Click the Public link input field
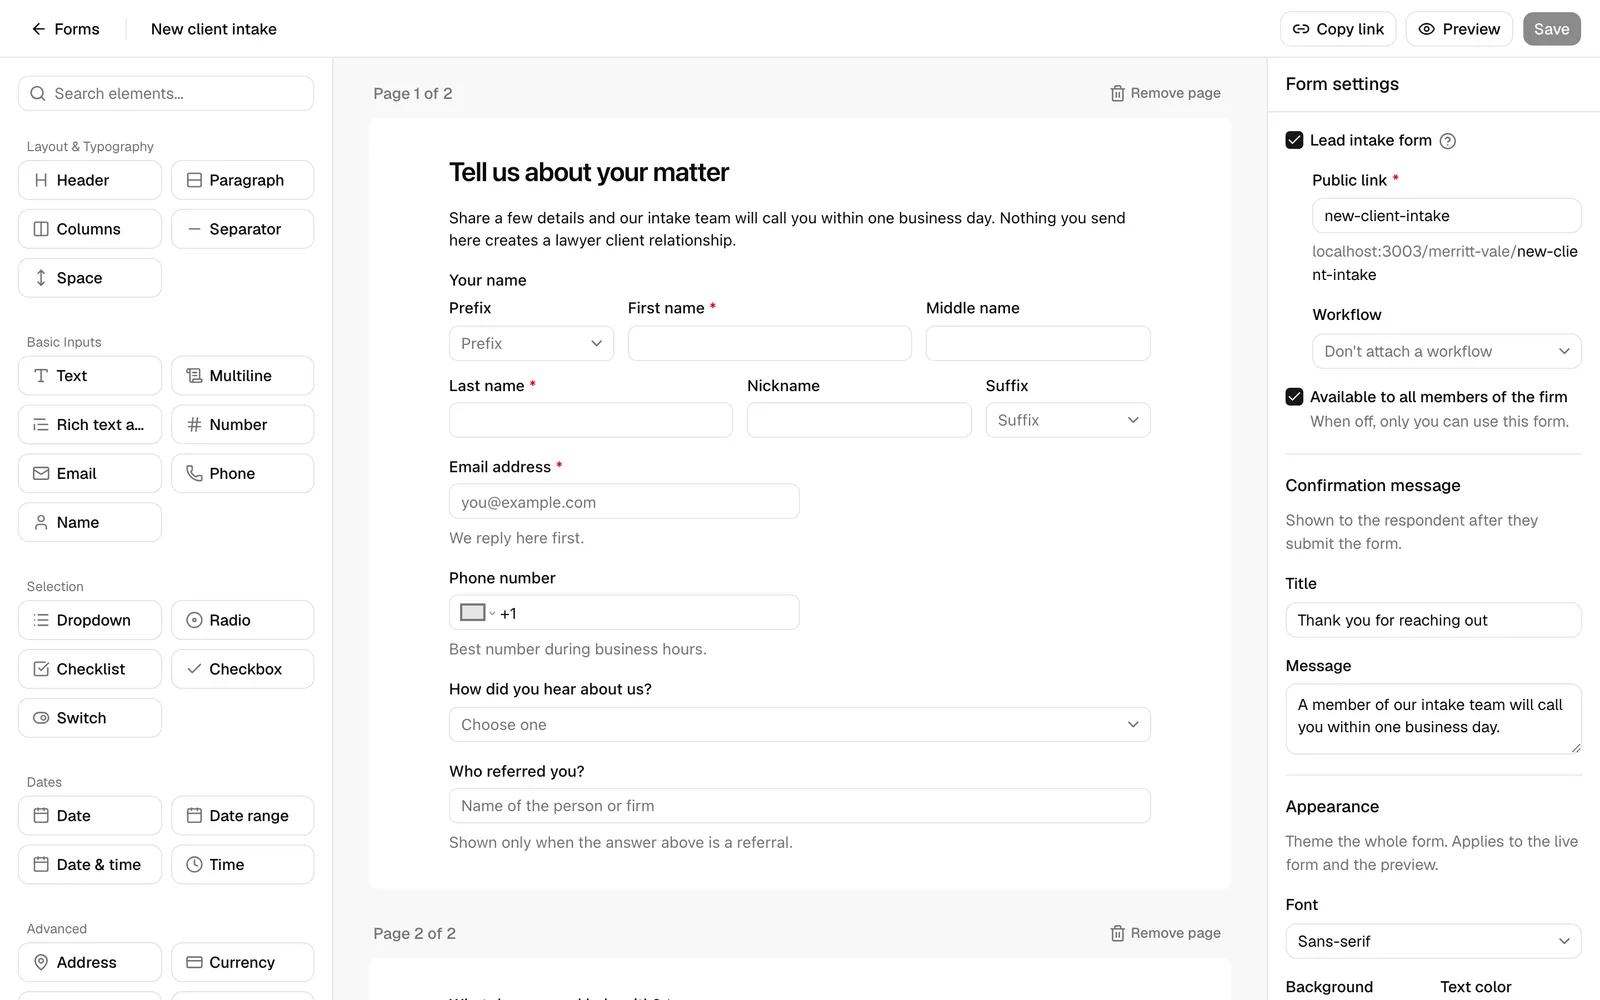Viewport: 1600px width, 1000px height. coord(1446,216)
